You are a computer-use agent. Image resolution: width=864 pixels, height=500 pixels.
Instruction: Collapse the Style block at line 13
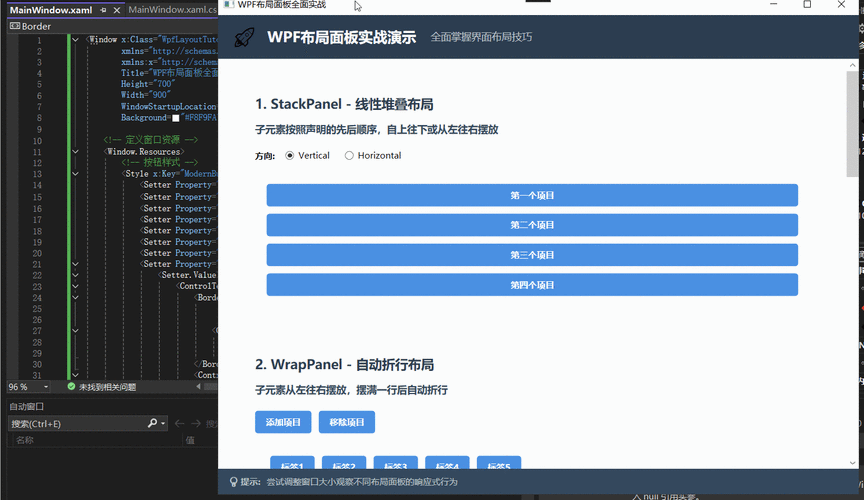(x=75, y=174)
